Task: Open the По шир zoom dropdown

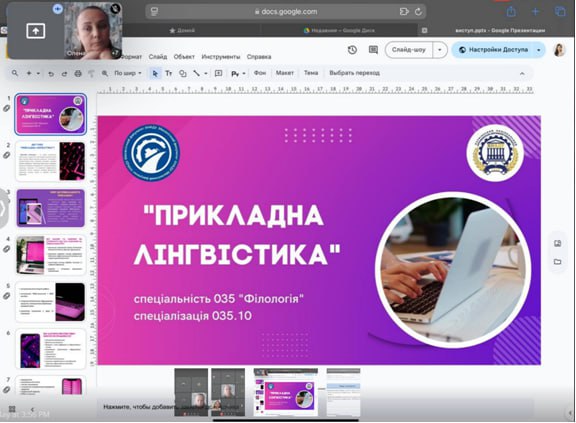Action: tap(127, 73)
